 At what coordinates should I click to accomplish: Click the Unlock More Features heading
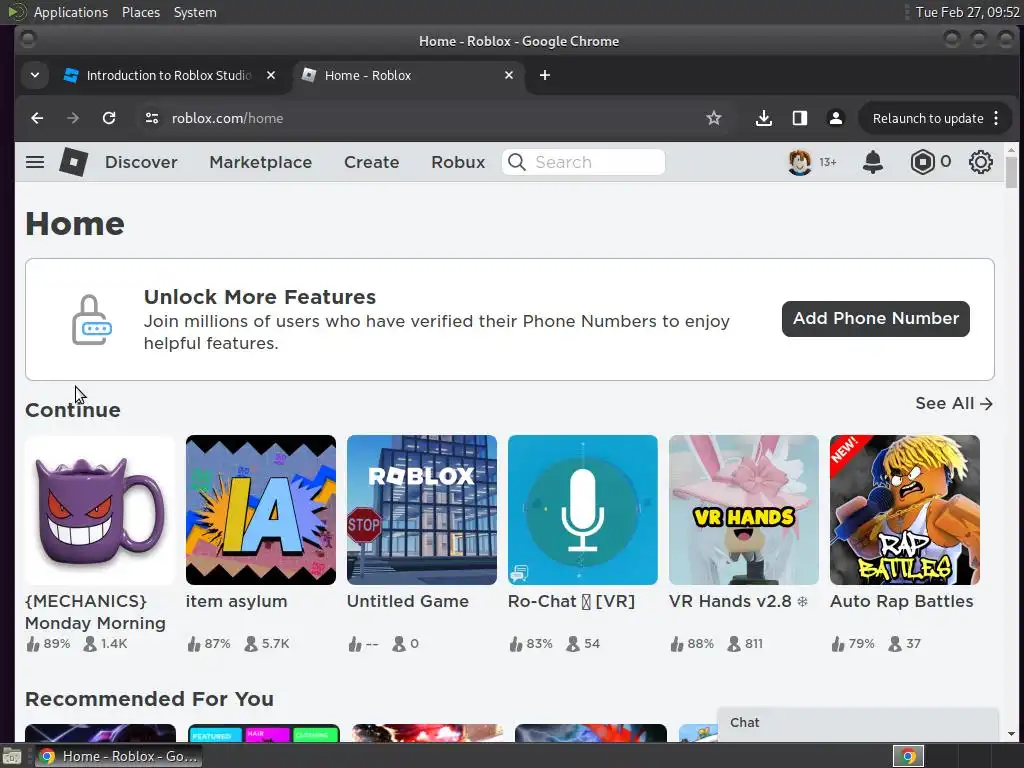pyautogui.click(x=260, y=297)
